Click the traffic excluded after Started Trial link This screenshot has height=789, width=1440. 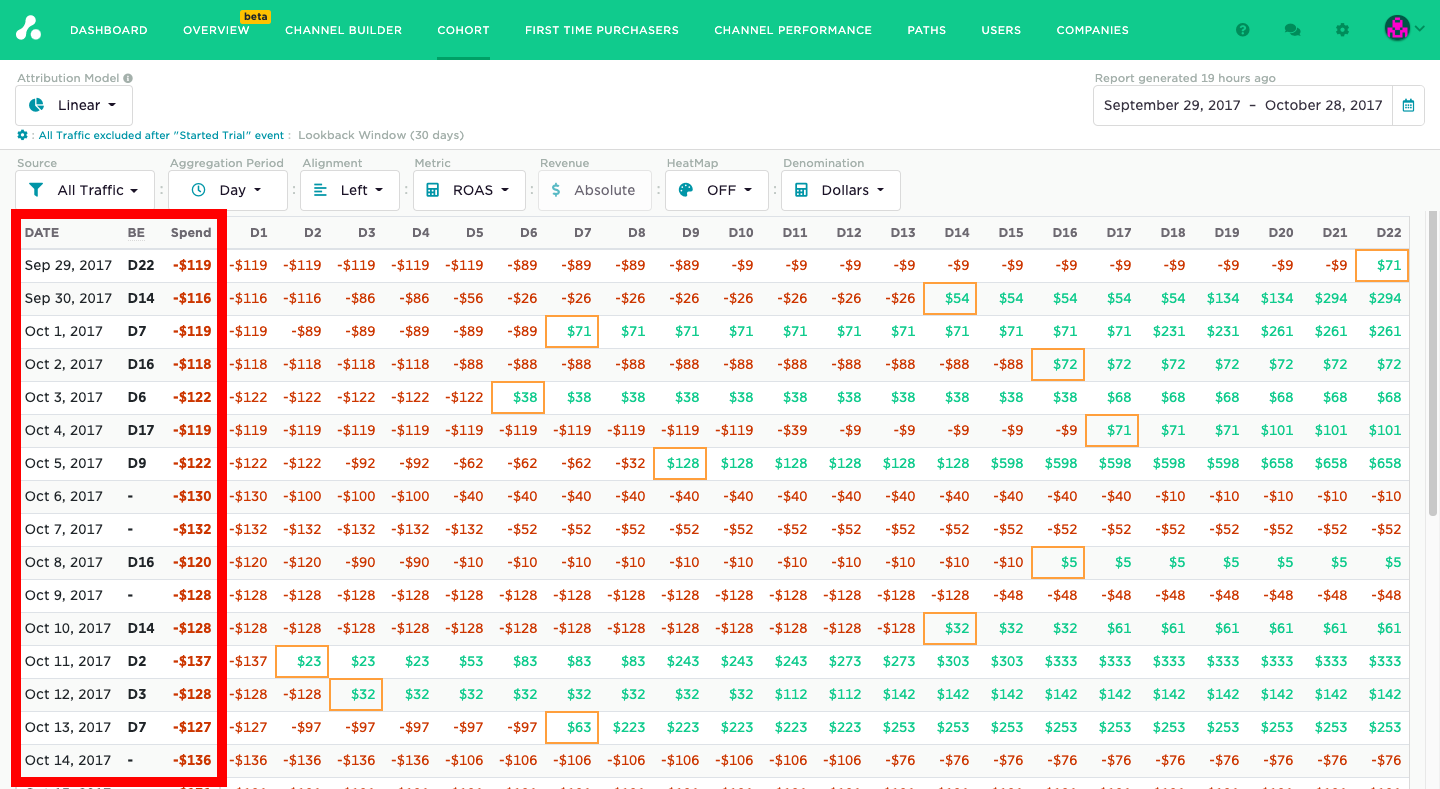[x=162, y=135]
